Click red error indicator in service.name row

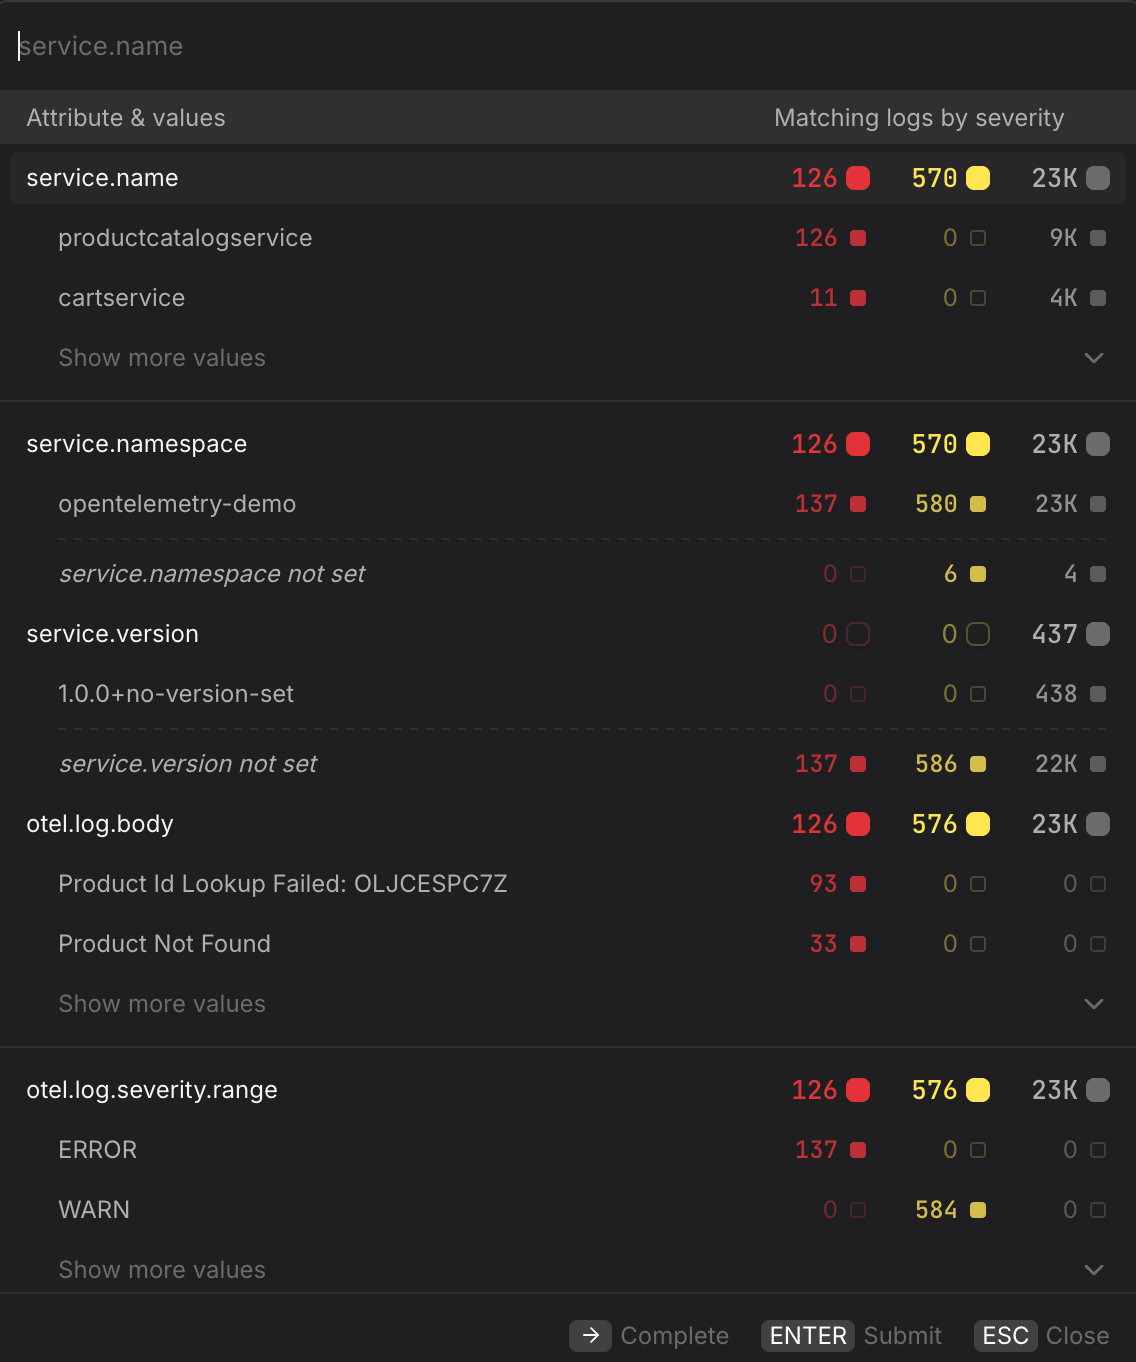(x=858, y=178)
